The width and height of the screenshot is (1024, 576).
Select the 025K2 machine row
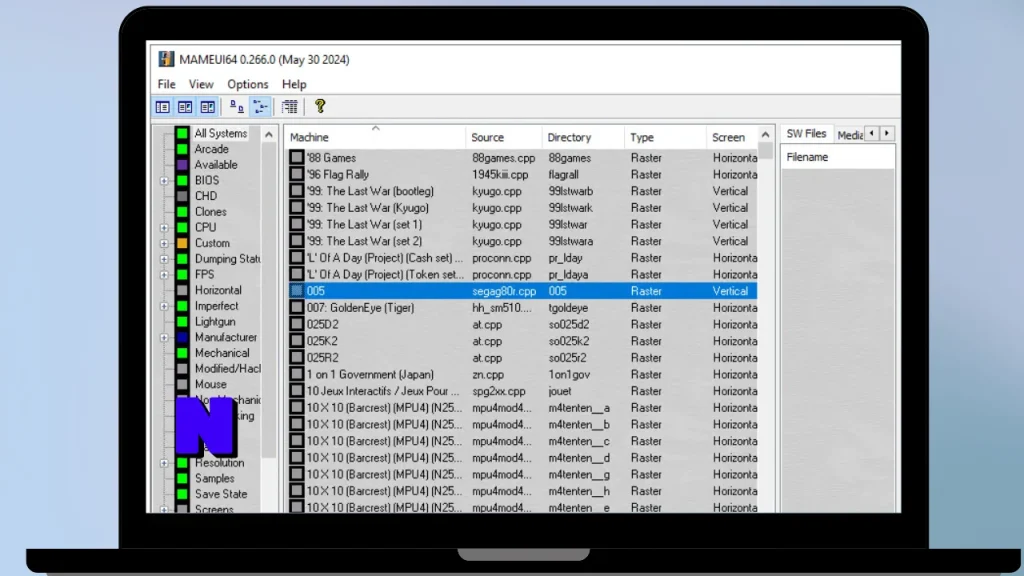[522, 341]
